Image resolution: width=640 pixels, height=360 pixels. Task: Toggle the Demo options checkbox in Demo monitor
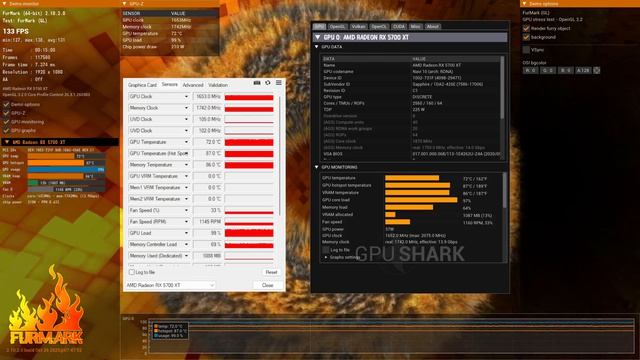(x=6, y=104)
